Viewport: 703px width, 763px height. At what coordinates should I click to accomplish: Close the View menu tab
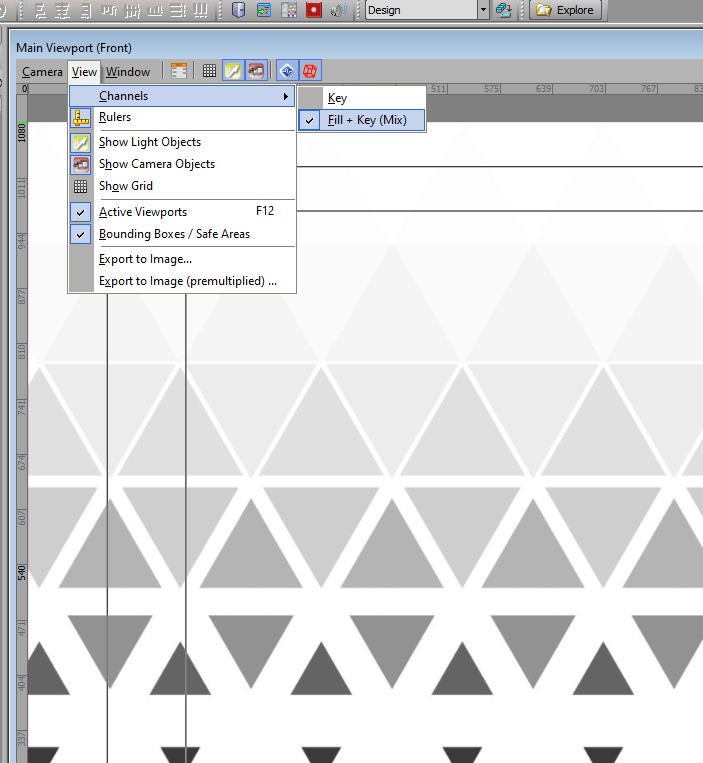point(84,72)
